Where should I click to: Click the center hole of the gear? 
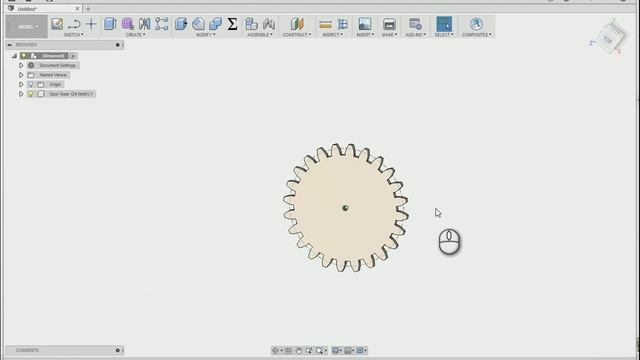tap(345, 208)
